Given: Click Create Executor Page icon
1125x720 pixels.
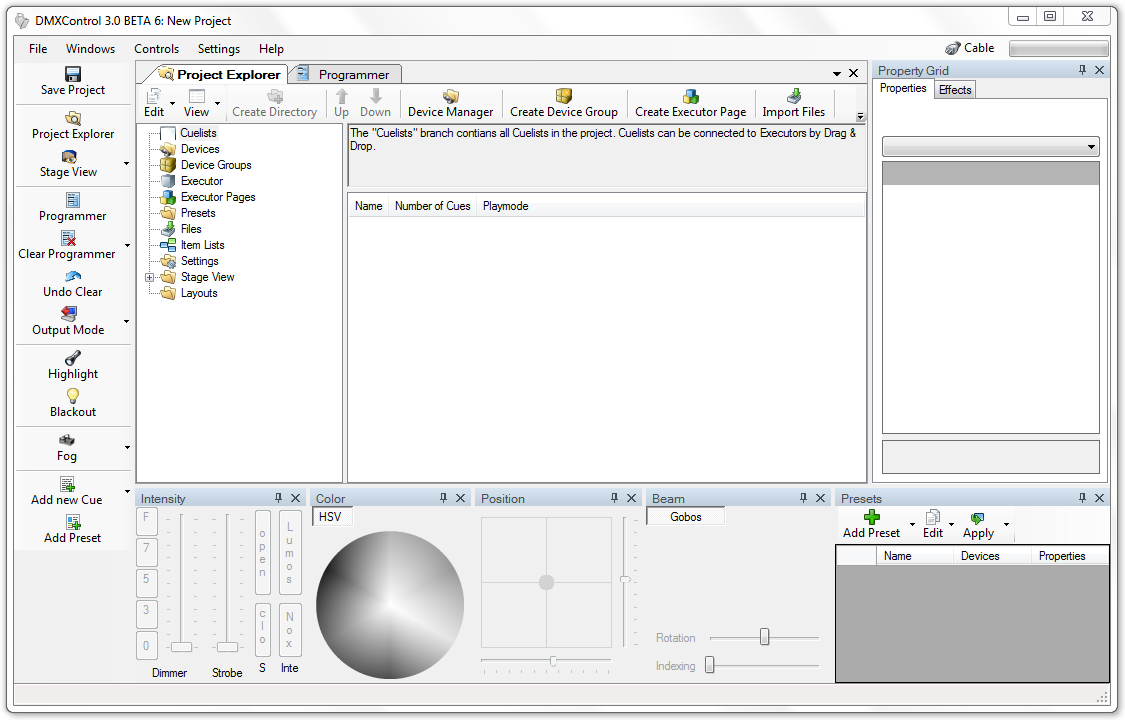Looking at the screenshot, I should 690,97.
